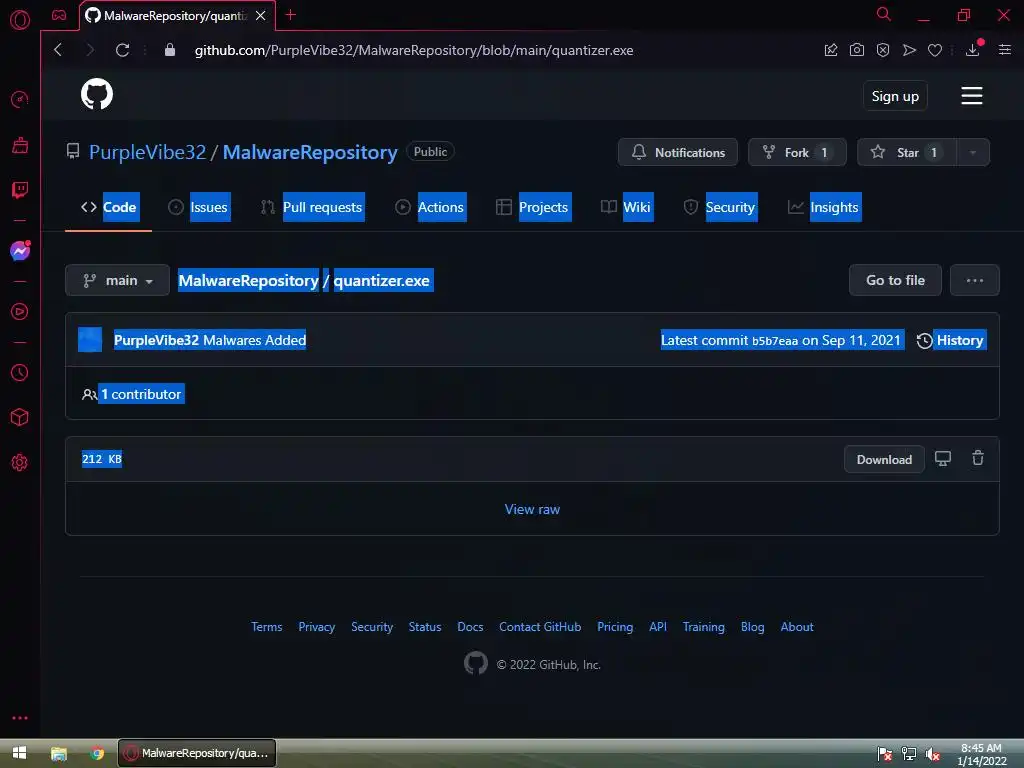Open search tabs magnifier icon
The height and width of the screenshot is (768, 1024).
pos(884,14)
